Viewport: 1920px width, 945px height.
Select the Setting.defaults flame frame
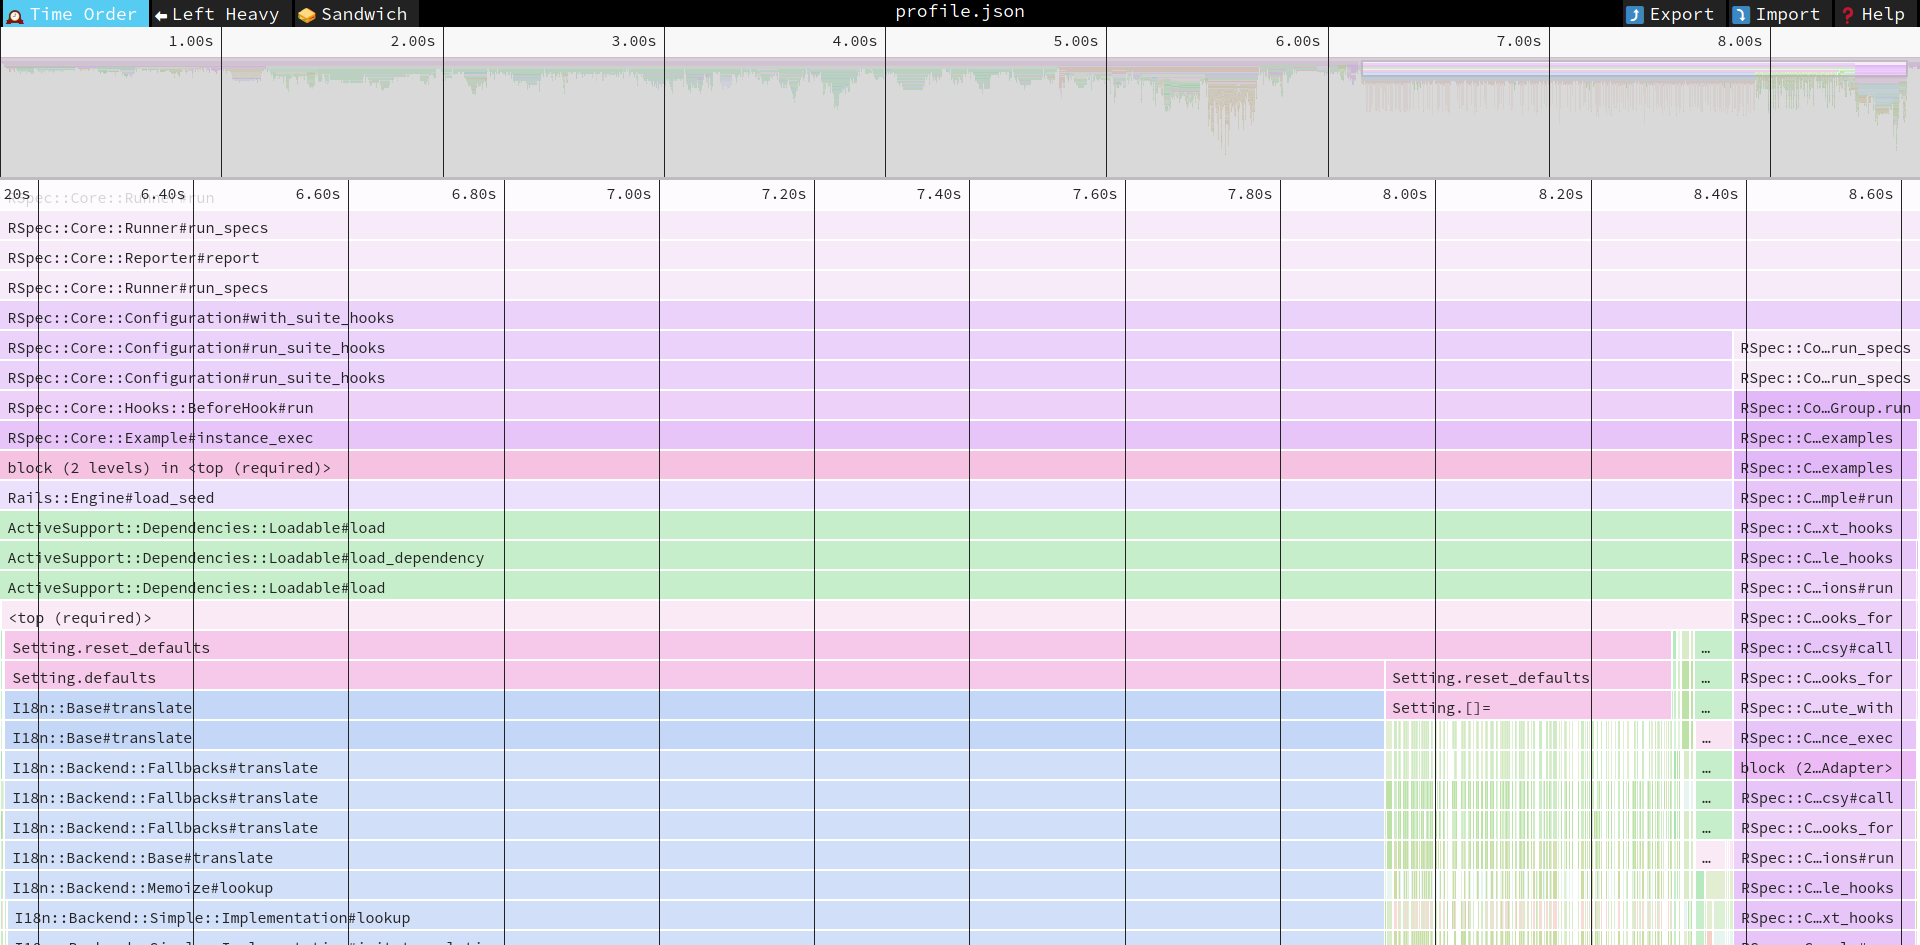[x=84, y=678]
